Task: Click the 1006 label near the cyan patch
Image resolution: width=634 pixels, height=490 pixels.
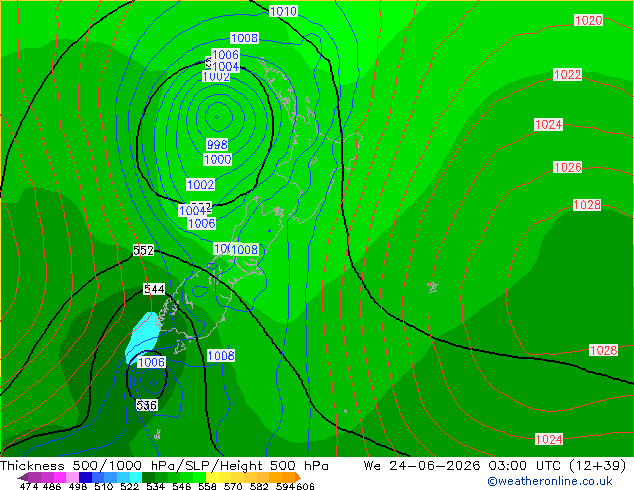Action: pos(151,362)
